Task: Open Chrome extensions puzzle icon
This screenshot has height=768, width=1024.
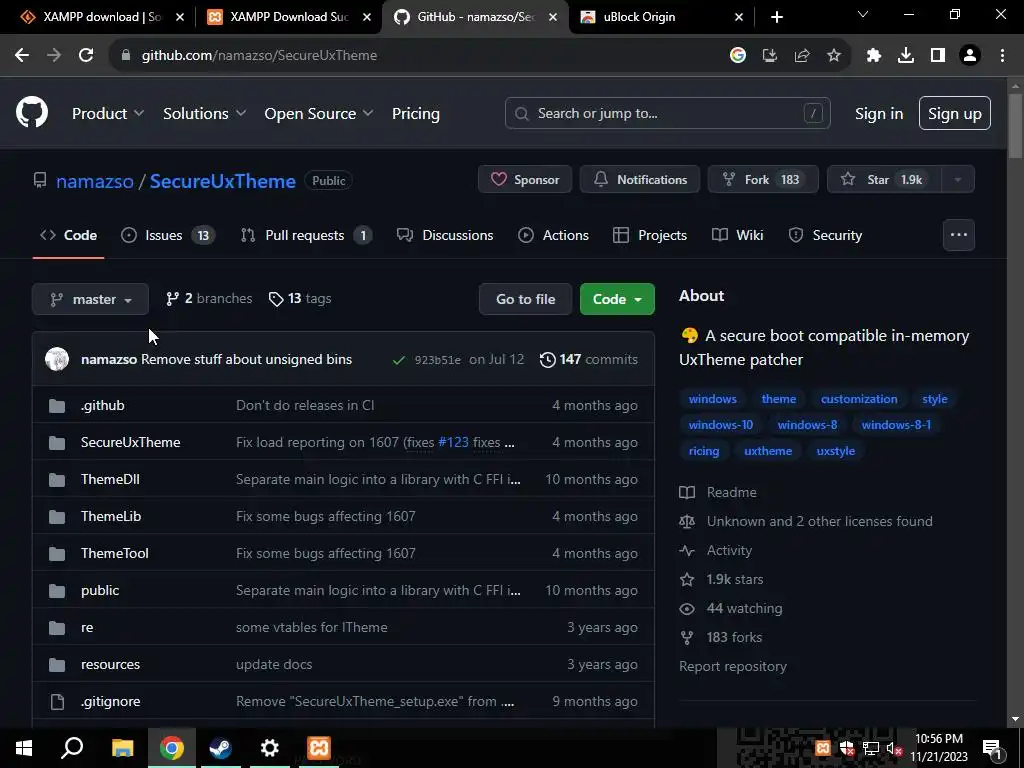Action: (x=873, y=56)
